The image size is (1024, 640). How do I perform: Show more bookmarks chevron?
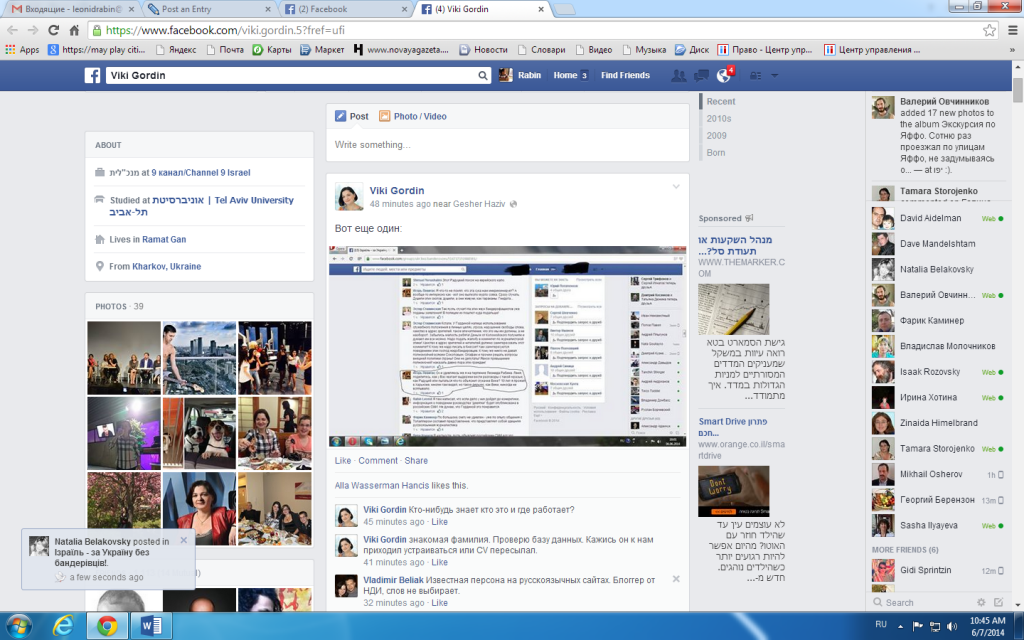(x=1013, y=50)
